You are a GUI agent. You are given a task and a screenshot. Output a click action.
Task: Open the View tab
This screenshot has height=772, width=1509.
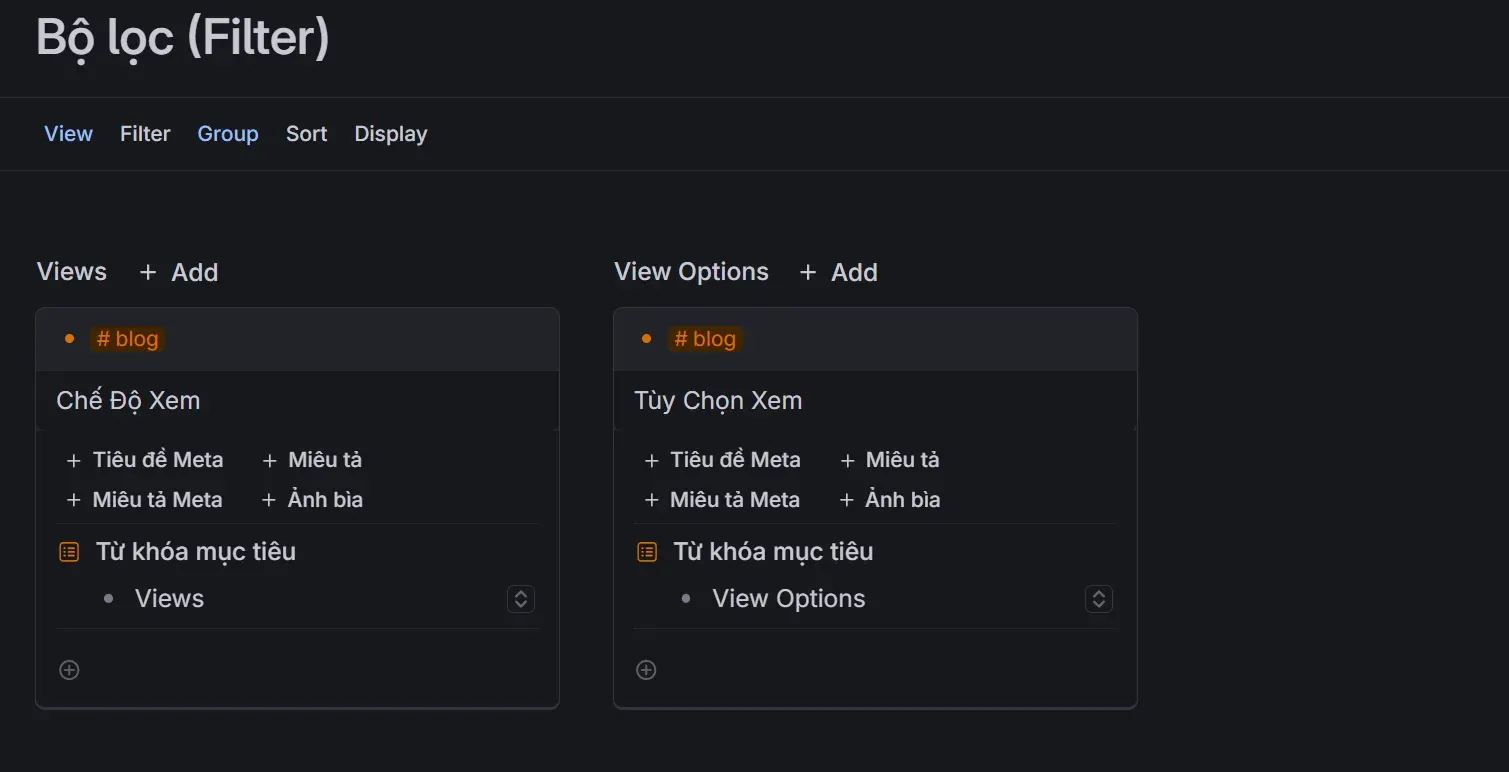pos(68,134)
